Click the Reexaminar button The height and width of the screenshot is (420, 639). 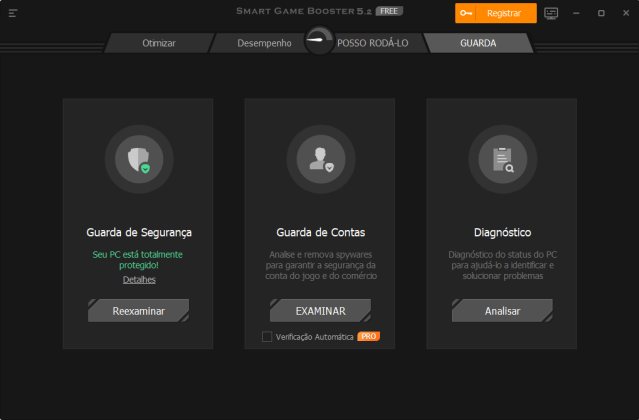click(139, 311)
